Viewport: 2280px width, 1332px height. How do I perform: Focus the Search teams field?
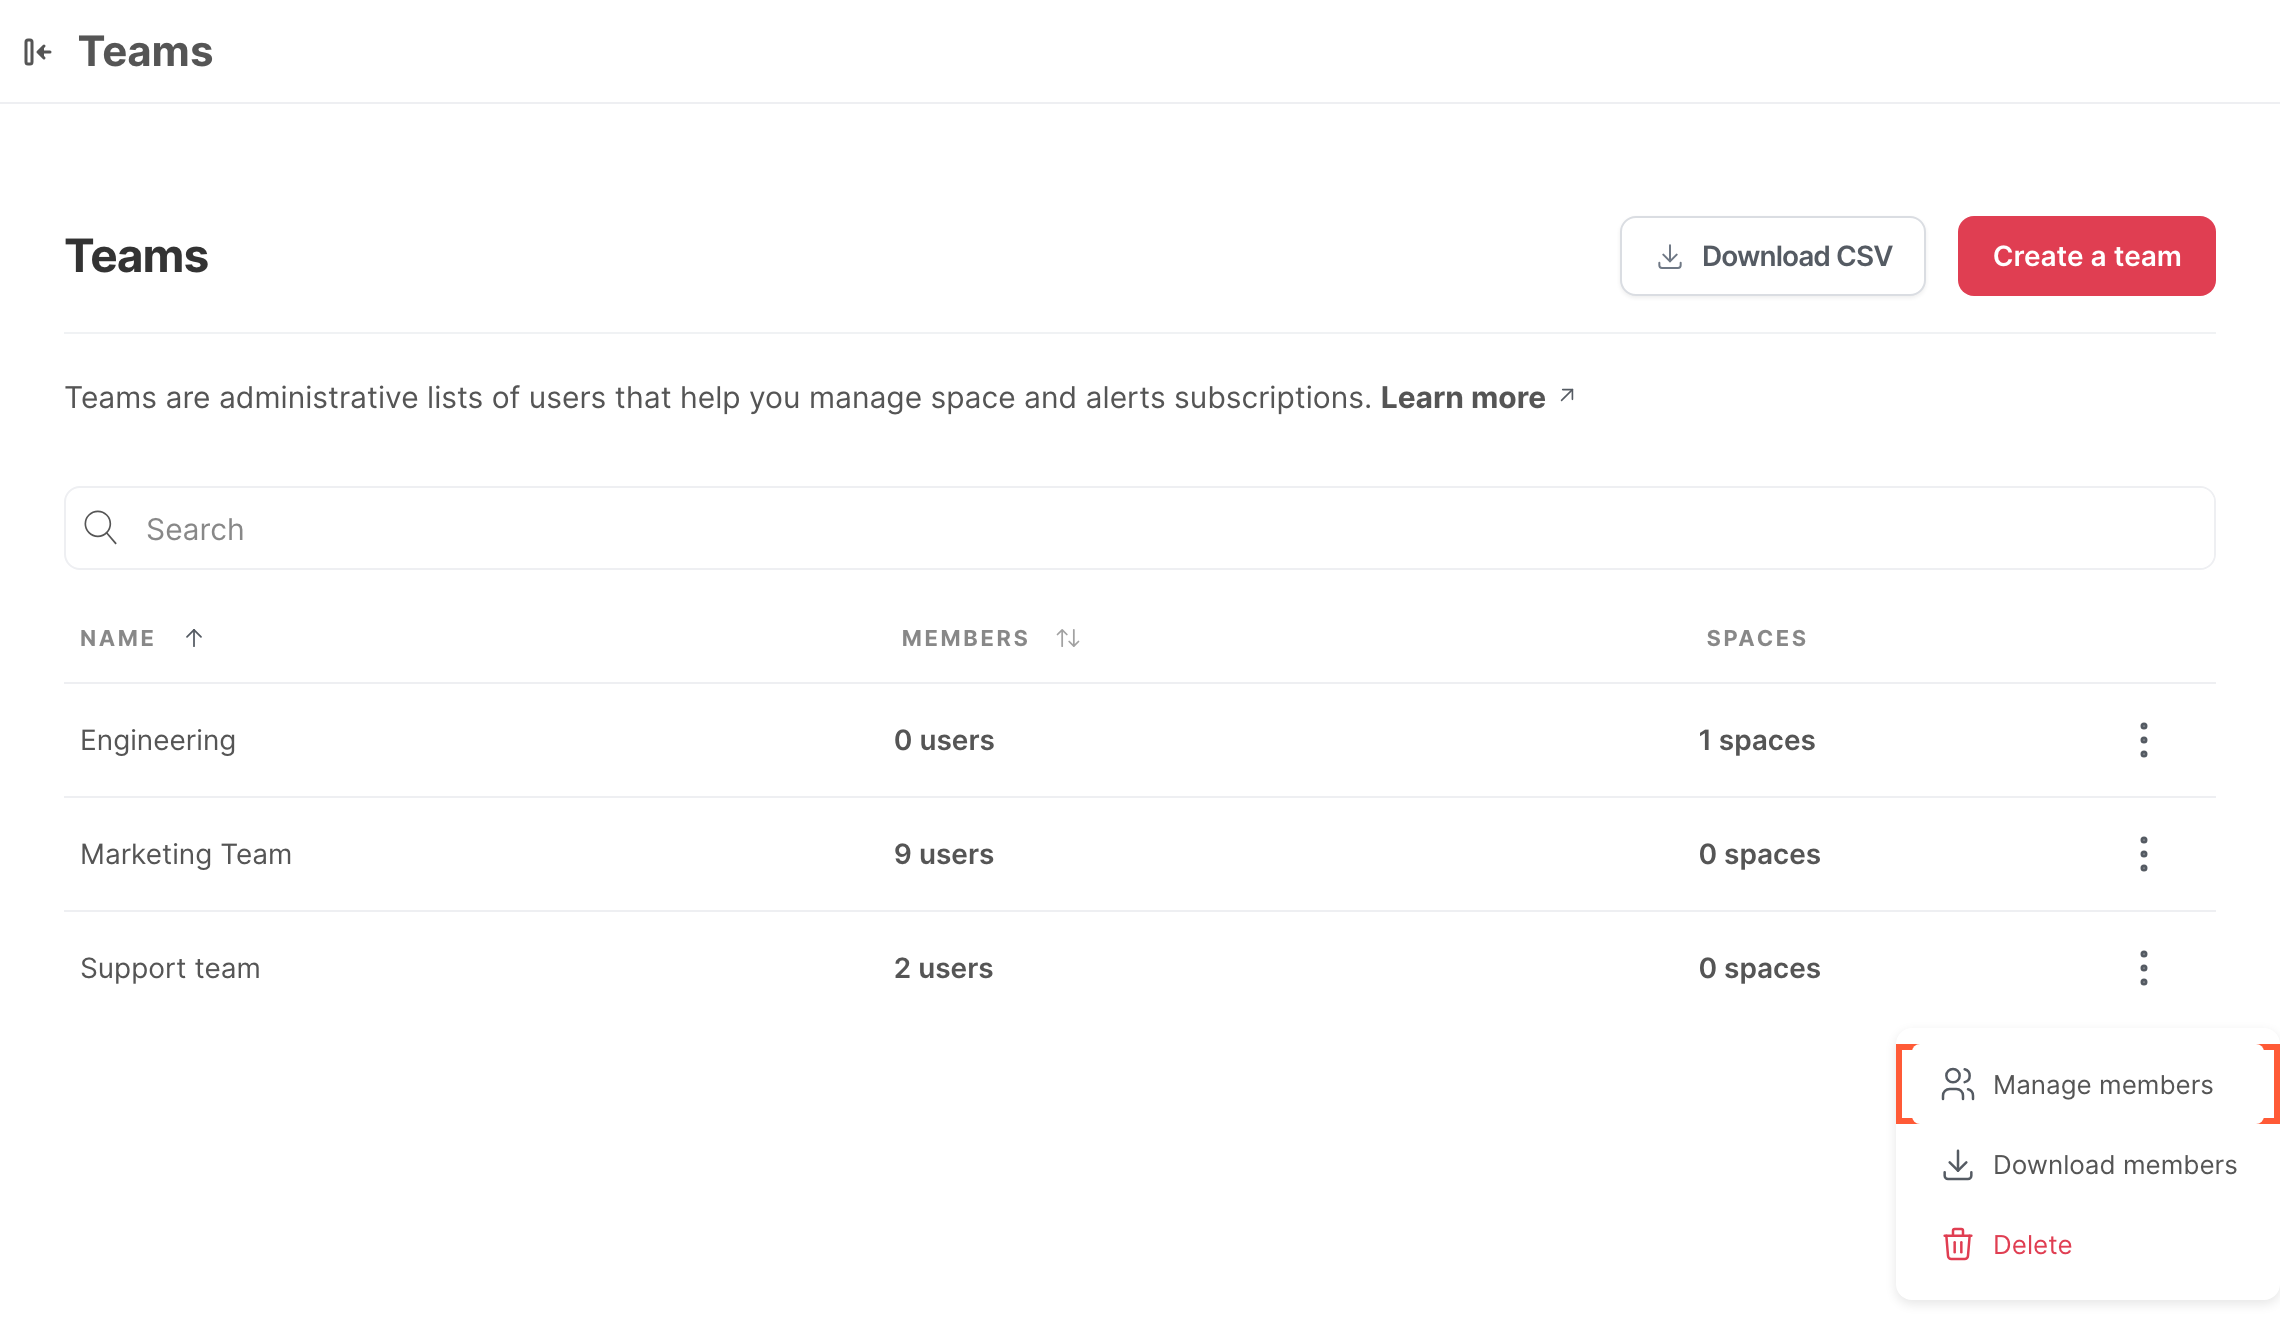1140,528
